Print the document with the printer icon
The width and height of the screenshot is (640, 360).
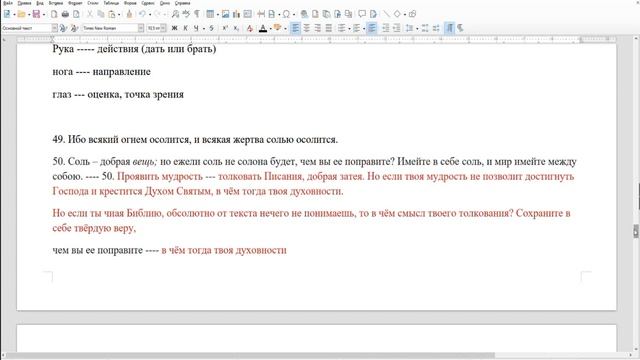65,14
